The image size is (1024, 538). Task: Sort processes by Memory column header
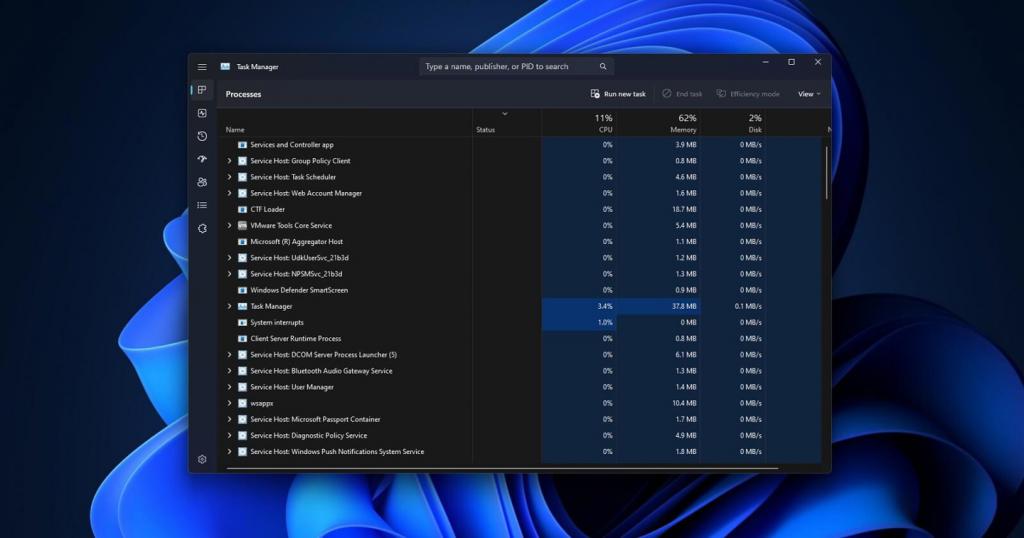pos(683,123)
